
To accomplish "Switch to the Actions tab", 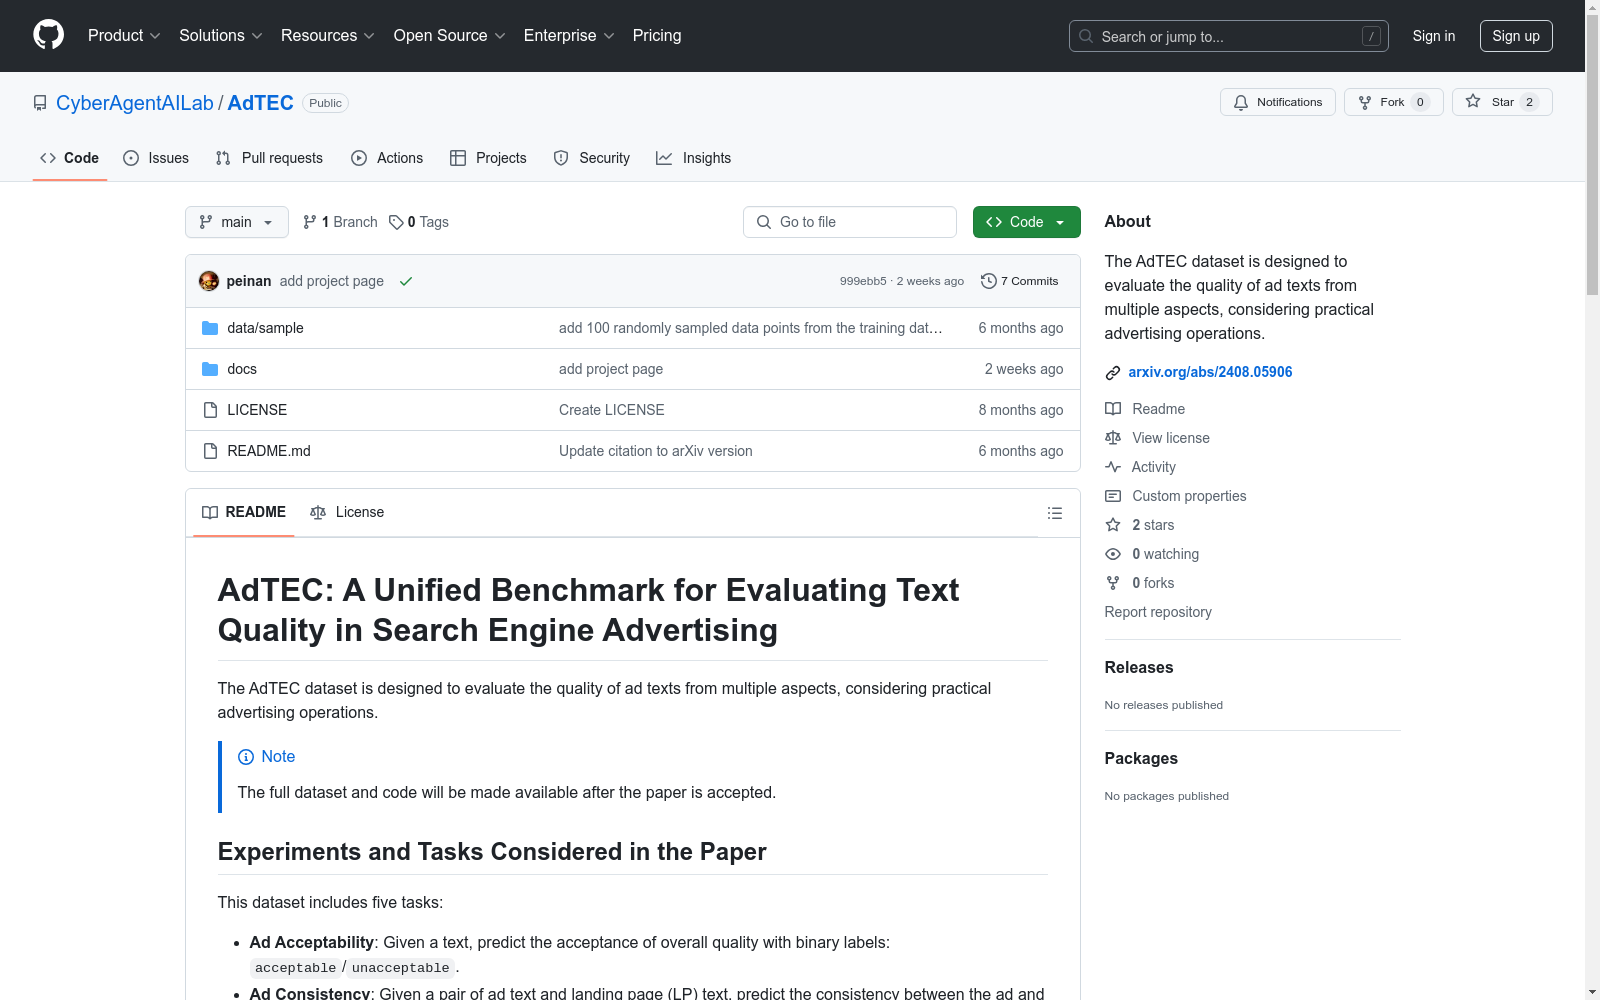I will coord(387,158).
